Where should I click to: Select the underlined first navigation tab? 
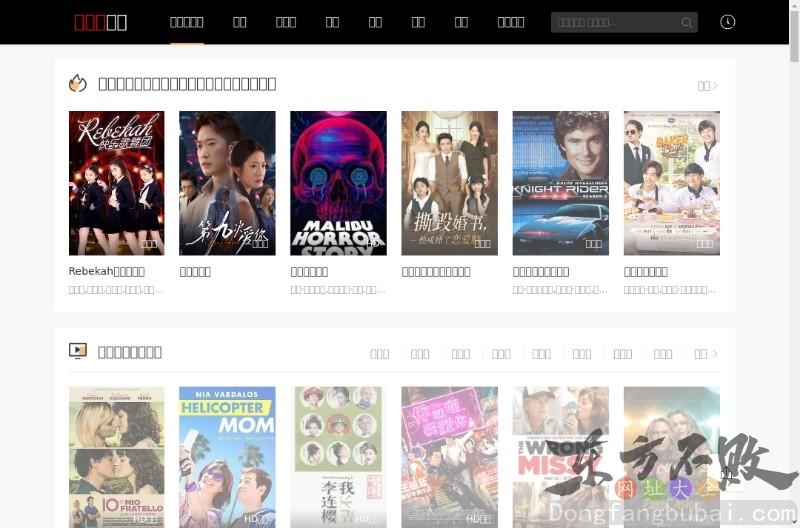click(187, 22)
